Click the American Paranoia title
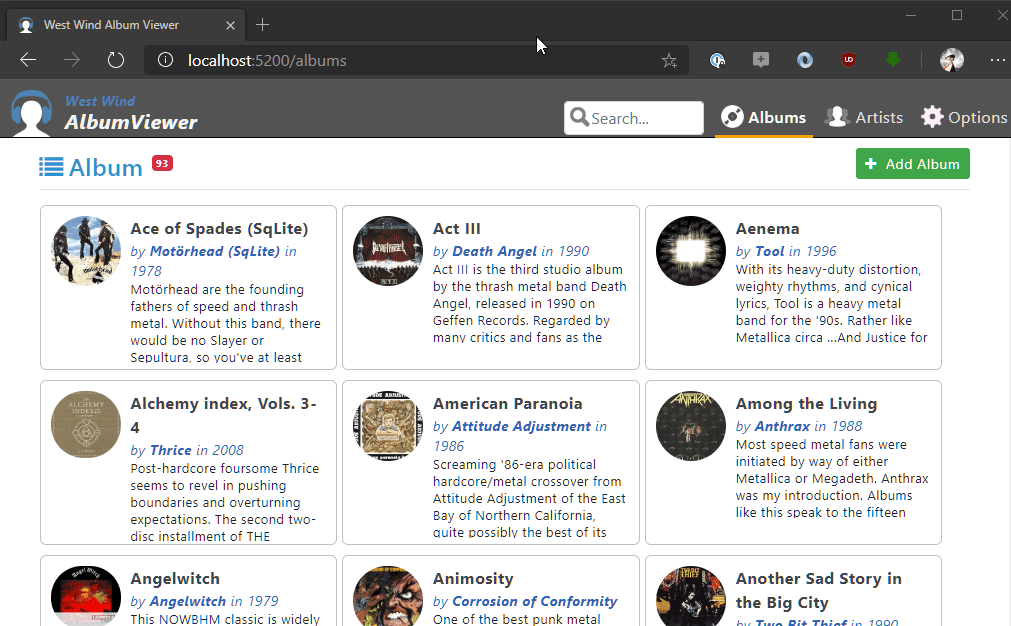The image size is (1011, 626). point(507,404)
